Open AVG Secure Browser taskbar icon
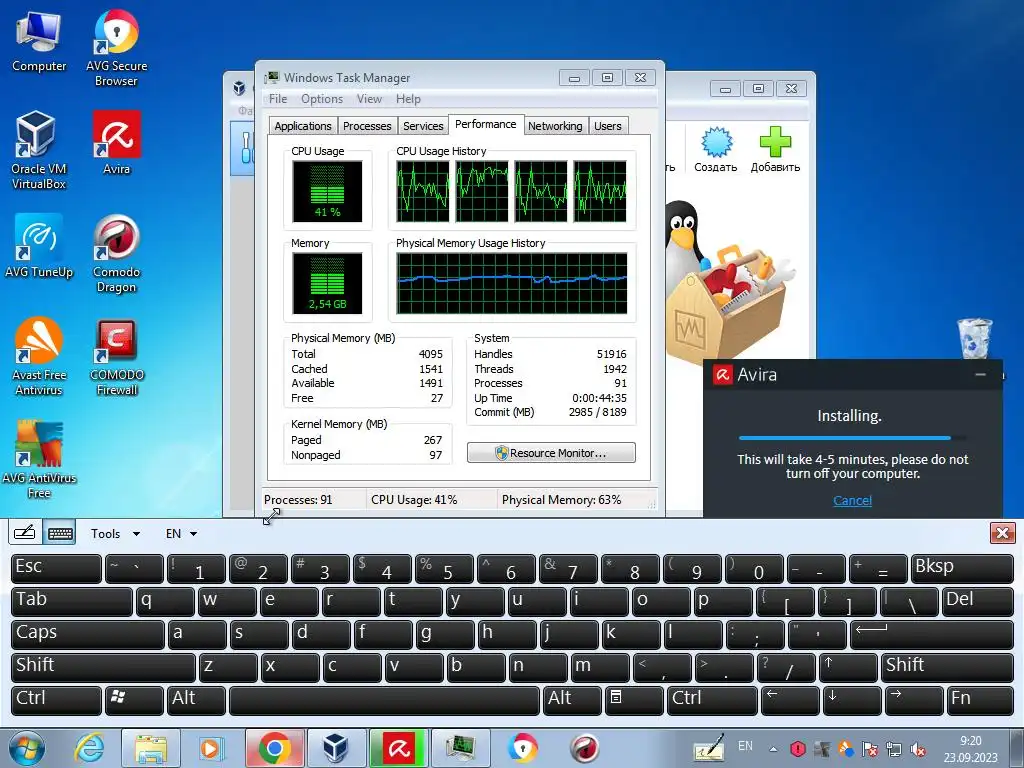The width and height of the screenshot is (1024, 768). 522,748
